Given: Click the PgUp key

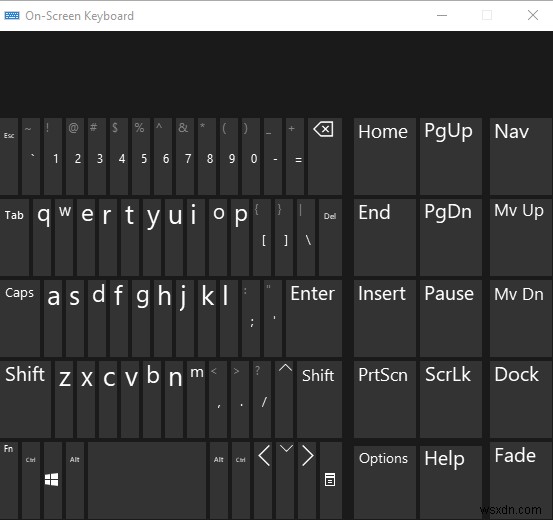Looking at the screenshot, I should click(451, 156).
